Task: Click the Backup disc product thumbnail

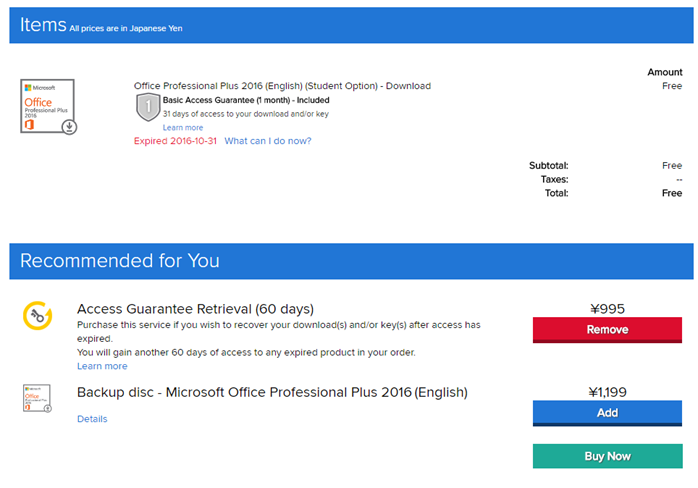Action: [x=37, y=398]
